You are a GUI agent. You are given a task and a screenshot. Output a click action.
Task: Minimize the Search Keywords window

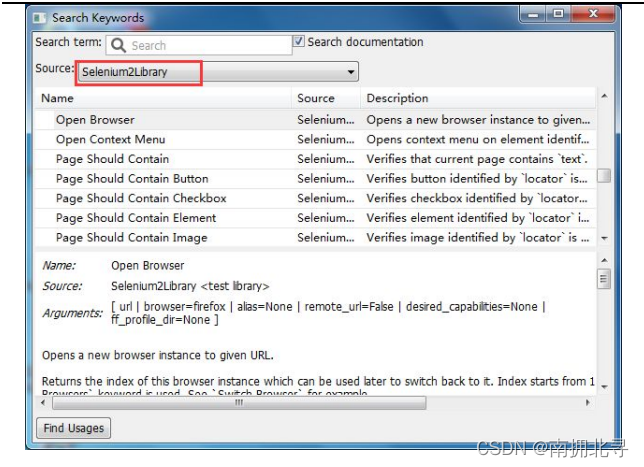(533, 14)
